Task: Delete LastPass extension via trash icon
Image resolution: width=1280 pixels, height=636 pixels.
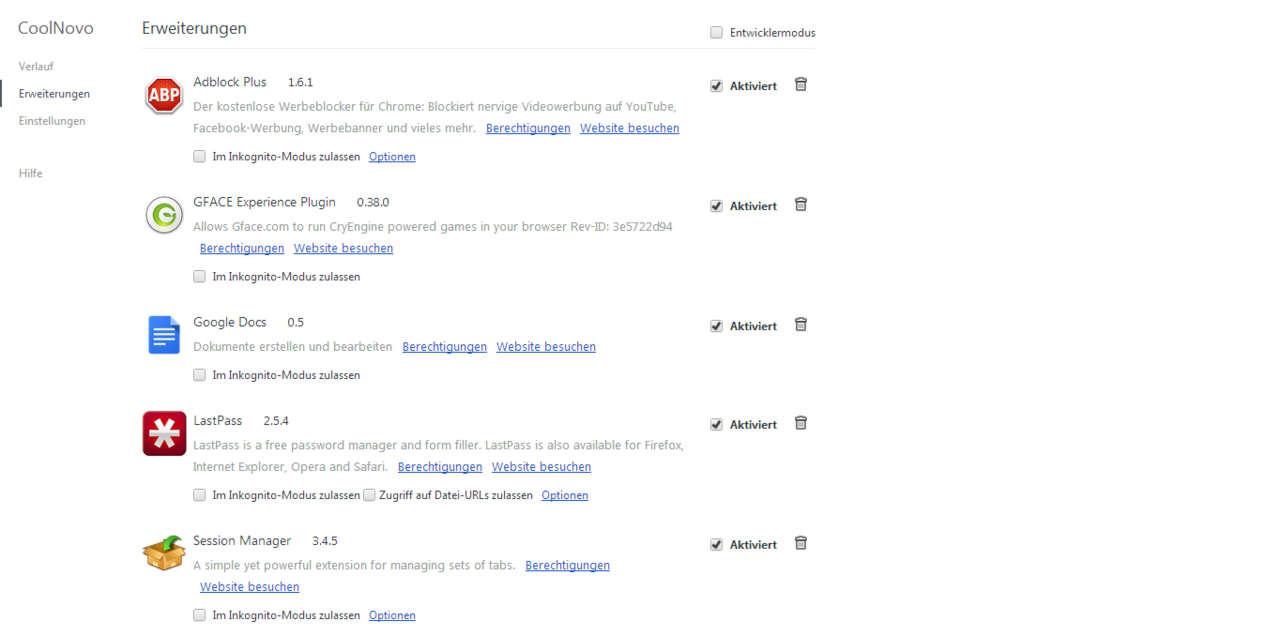Action: tap(801, 424)
